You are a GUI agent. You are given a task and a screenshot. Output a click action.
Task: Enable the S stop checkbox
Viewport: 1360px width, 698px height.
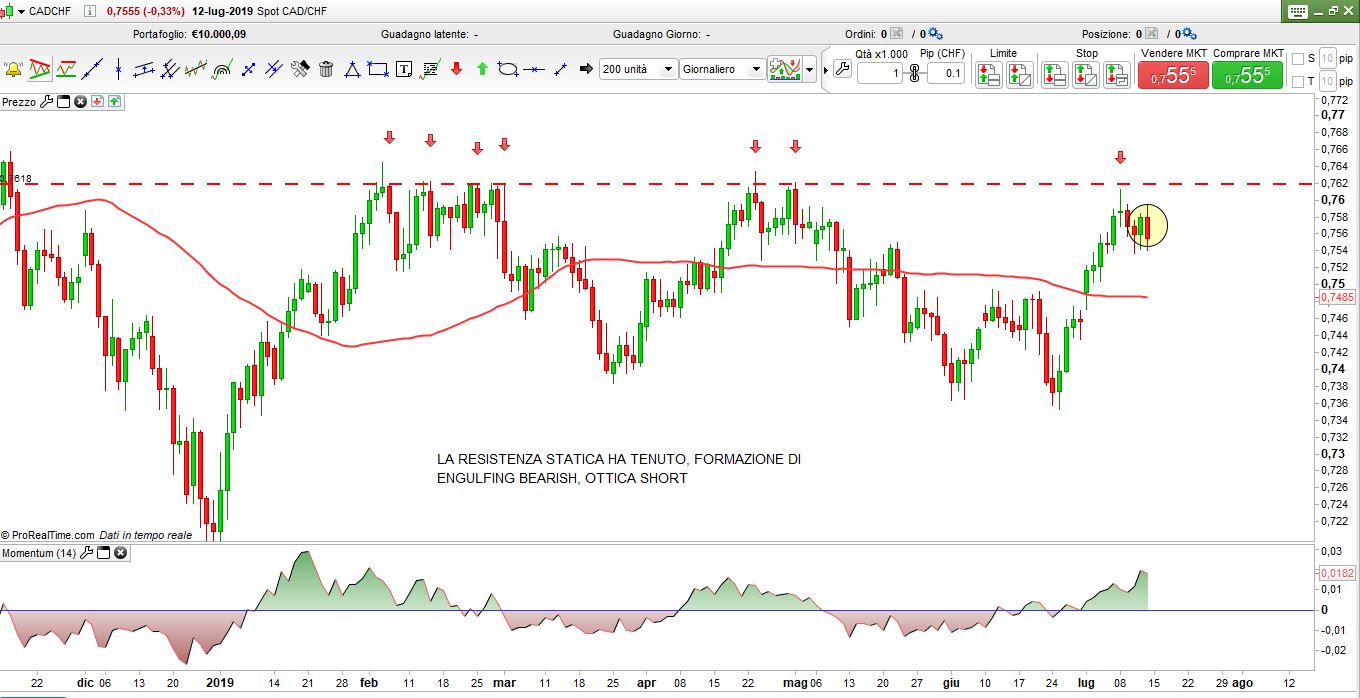point(1298,58)
